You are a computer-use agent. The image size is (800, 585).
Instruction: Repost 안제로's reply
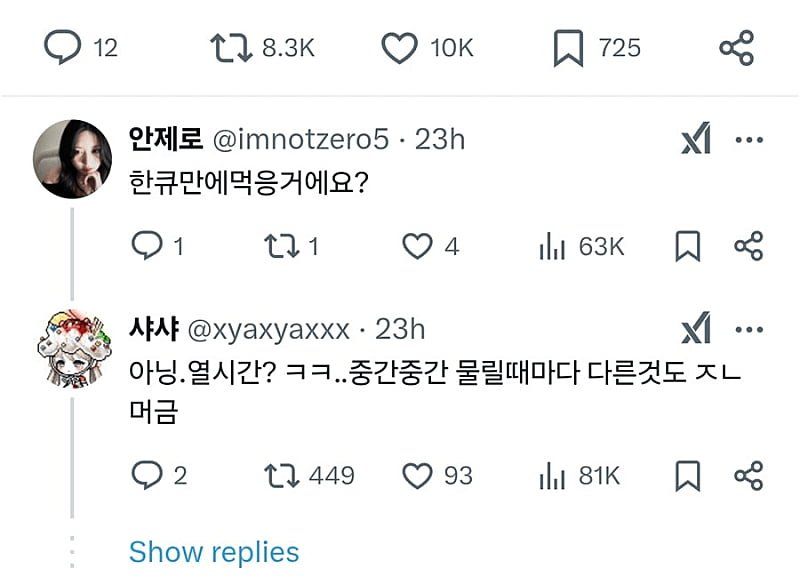[x=279, y=246]
